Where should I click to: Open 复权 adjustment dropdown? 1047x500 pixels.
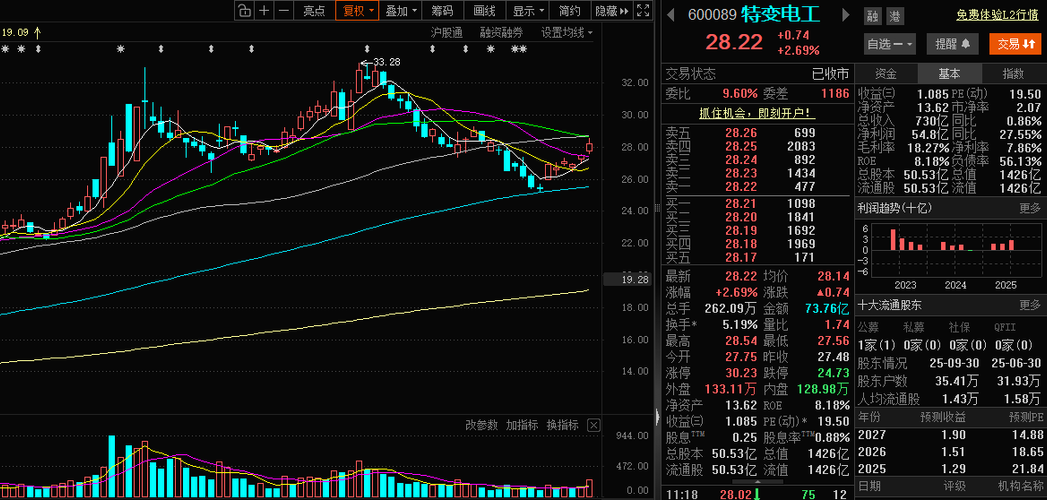pos(357,10)
